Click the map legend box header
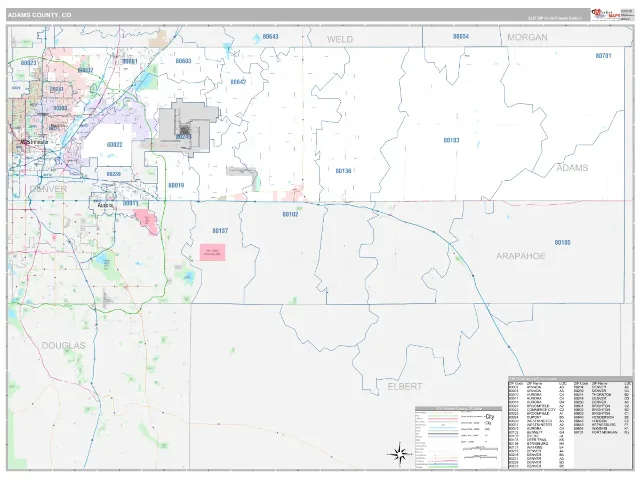 pyautogui.click(x=458, y=409)
